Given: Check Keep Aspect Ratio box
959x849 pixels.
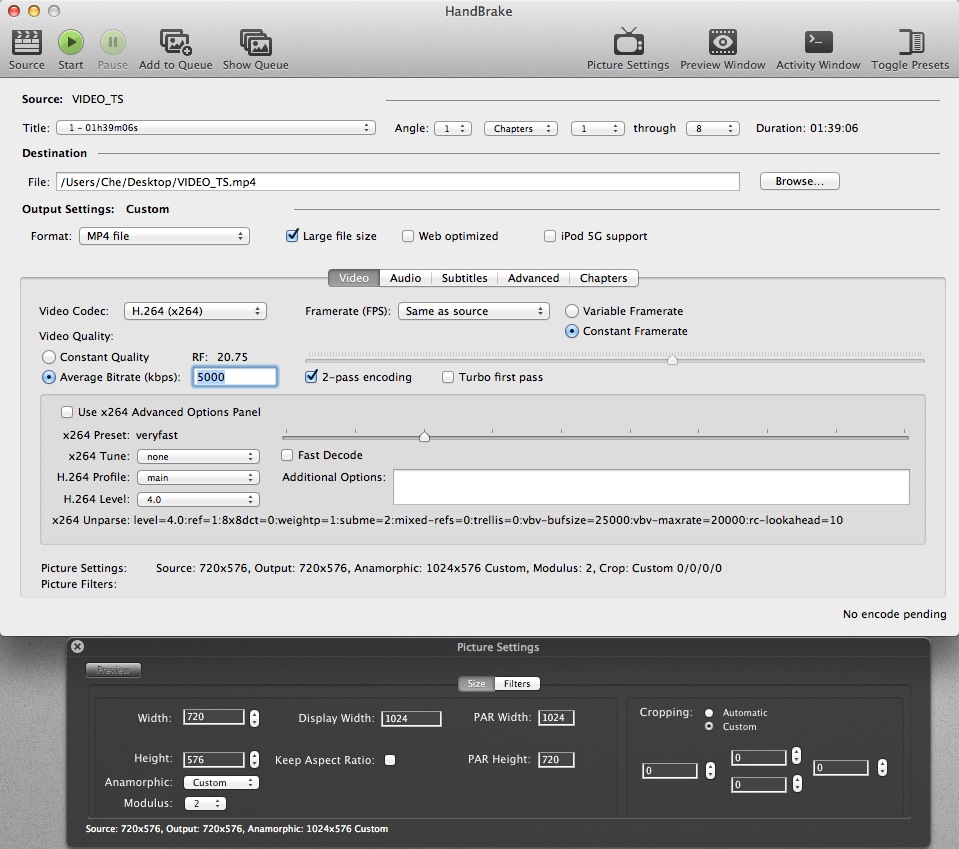Looking at the screenshot, I should coord(390,760).
